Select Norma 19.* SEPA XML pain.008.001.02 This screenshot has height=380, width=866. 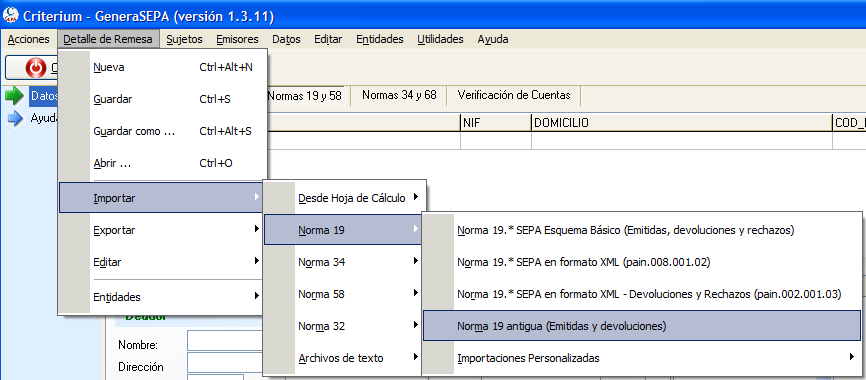(642, 262)
